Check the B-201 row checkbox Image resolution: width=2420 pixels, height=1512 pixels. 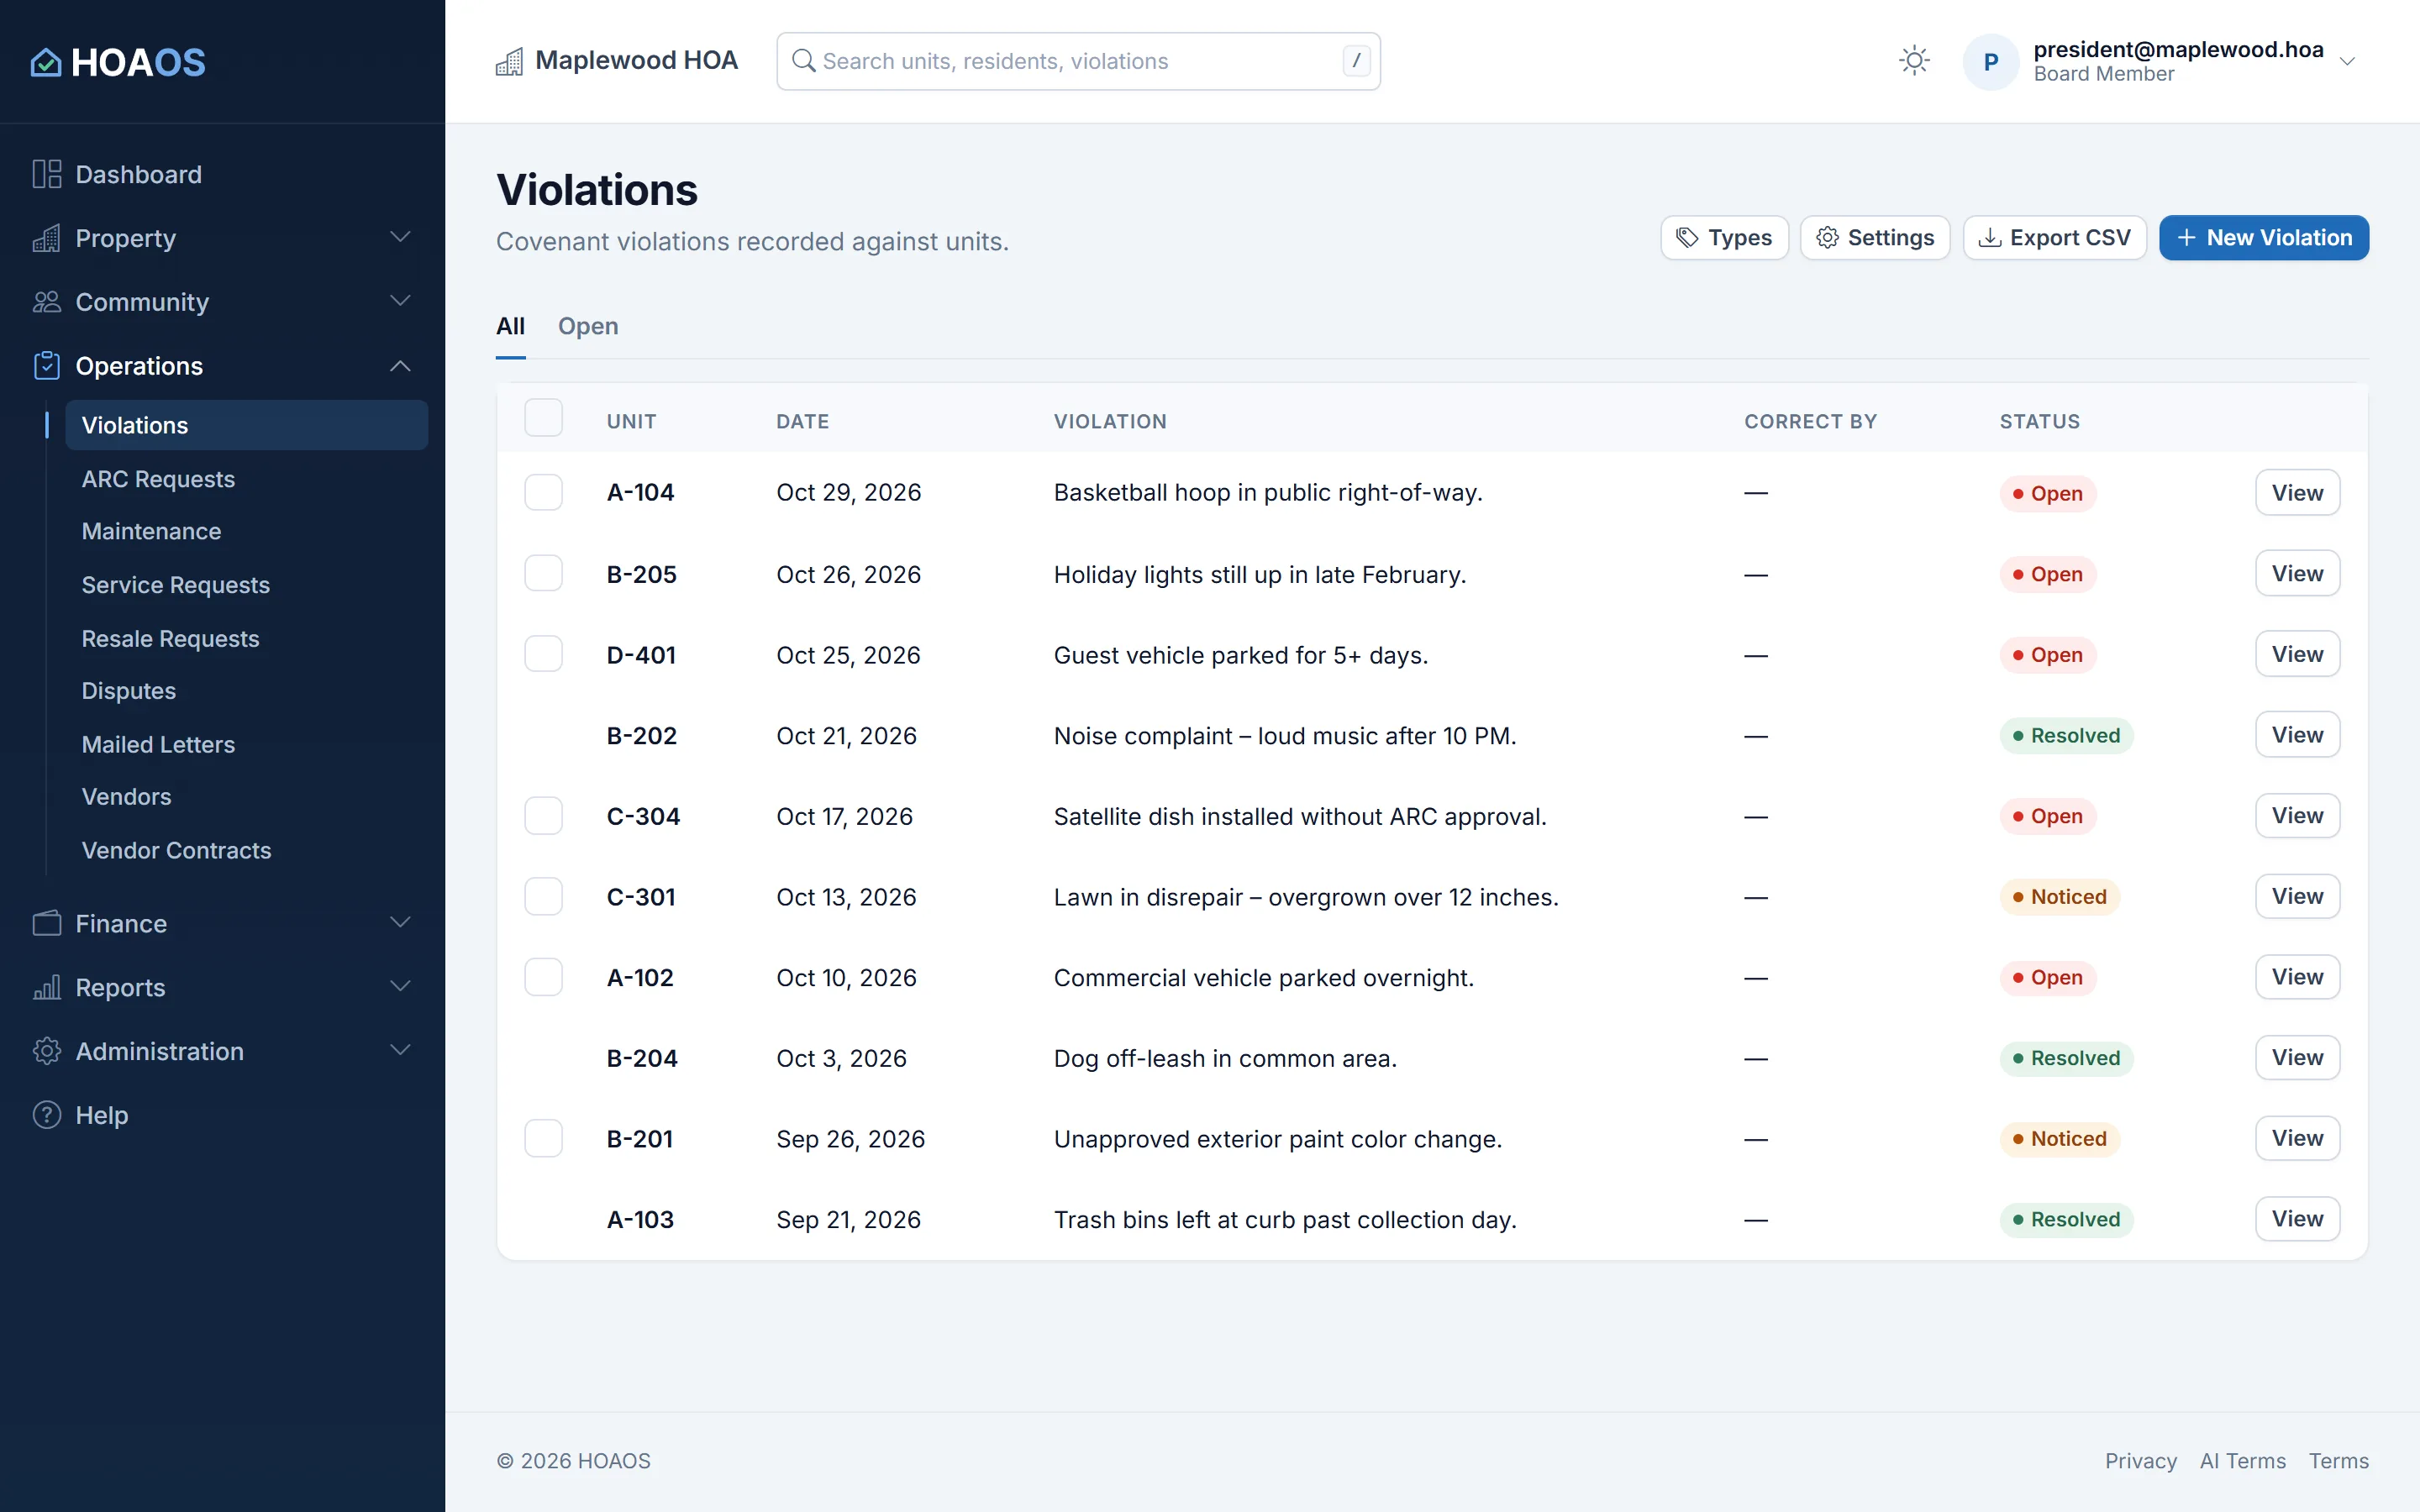(x=543, y=1138)
